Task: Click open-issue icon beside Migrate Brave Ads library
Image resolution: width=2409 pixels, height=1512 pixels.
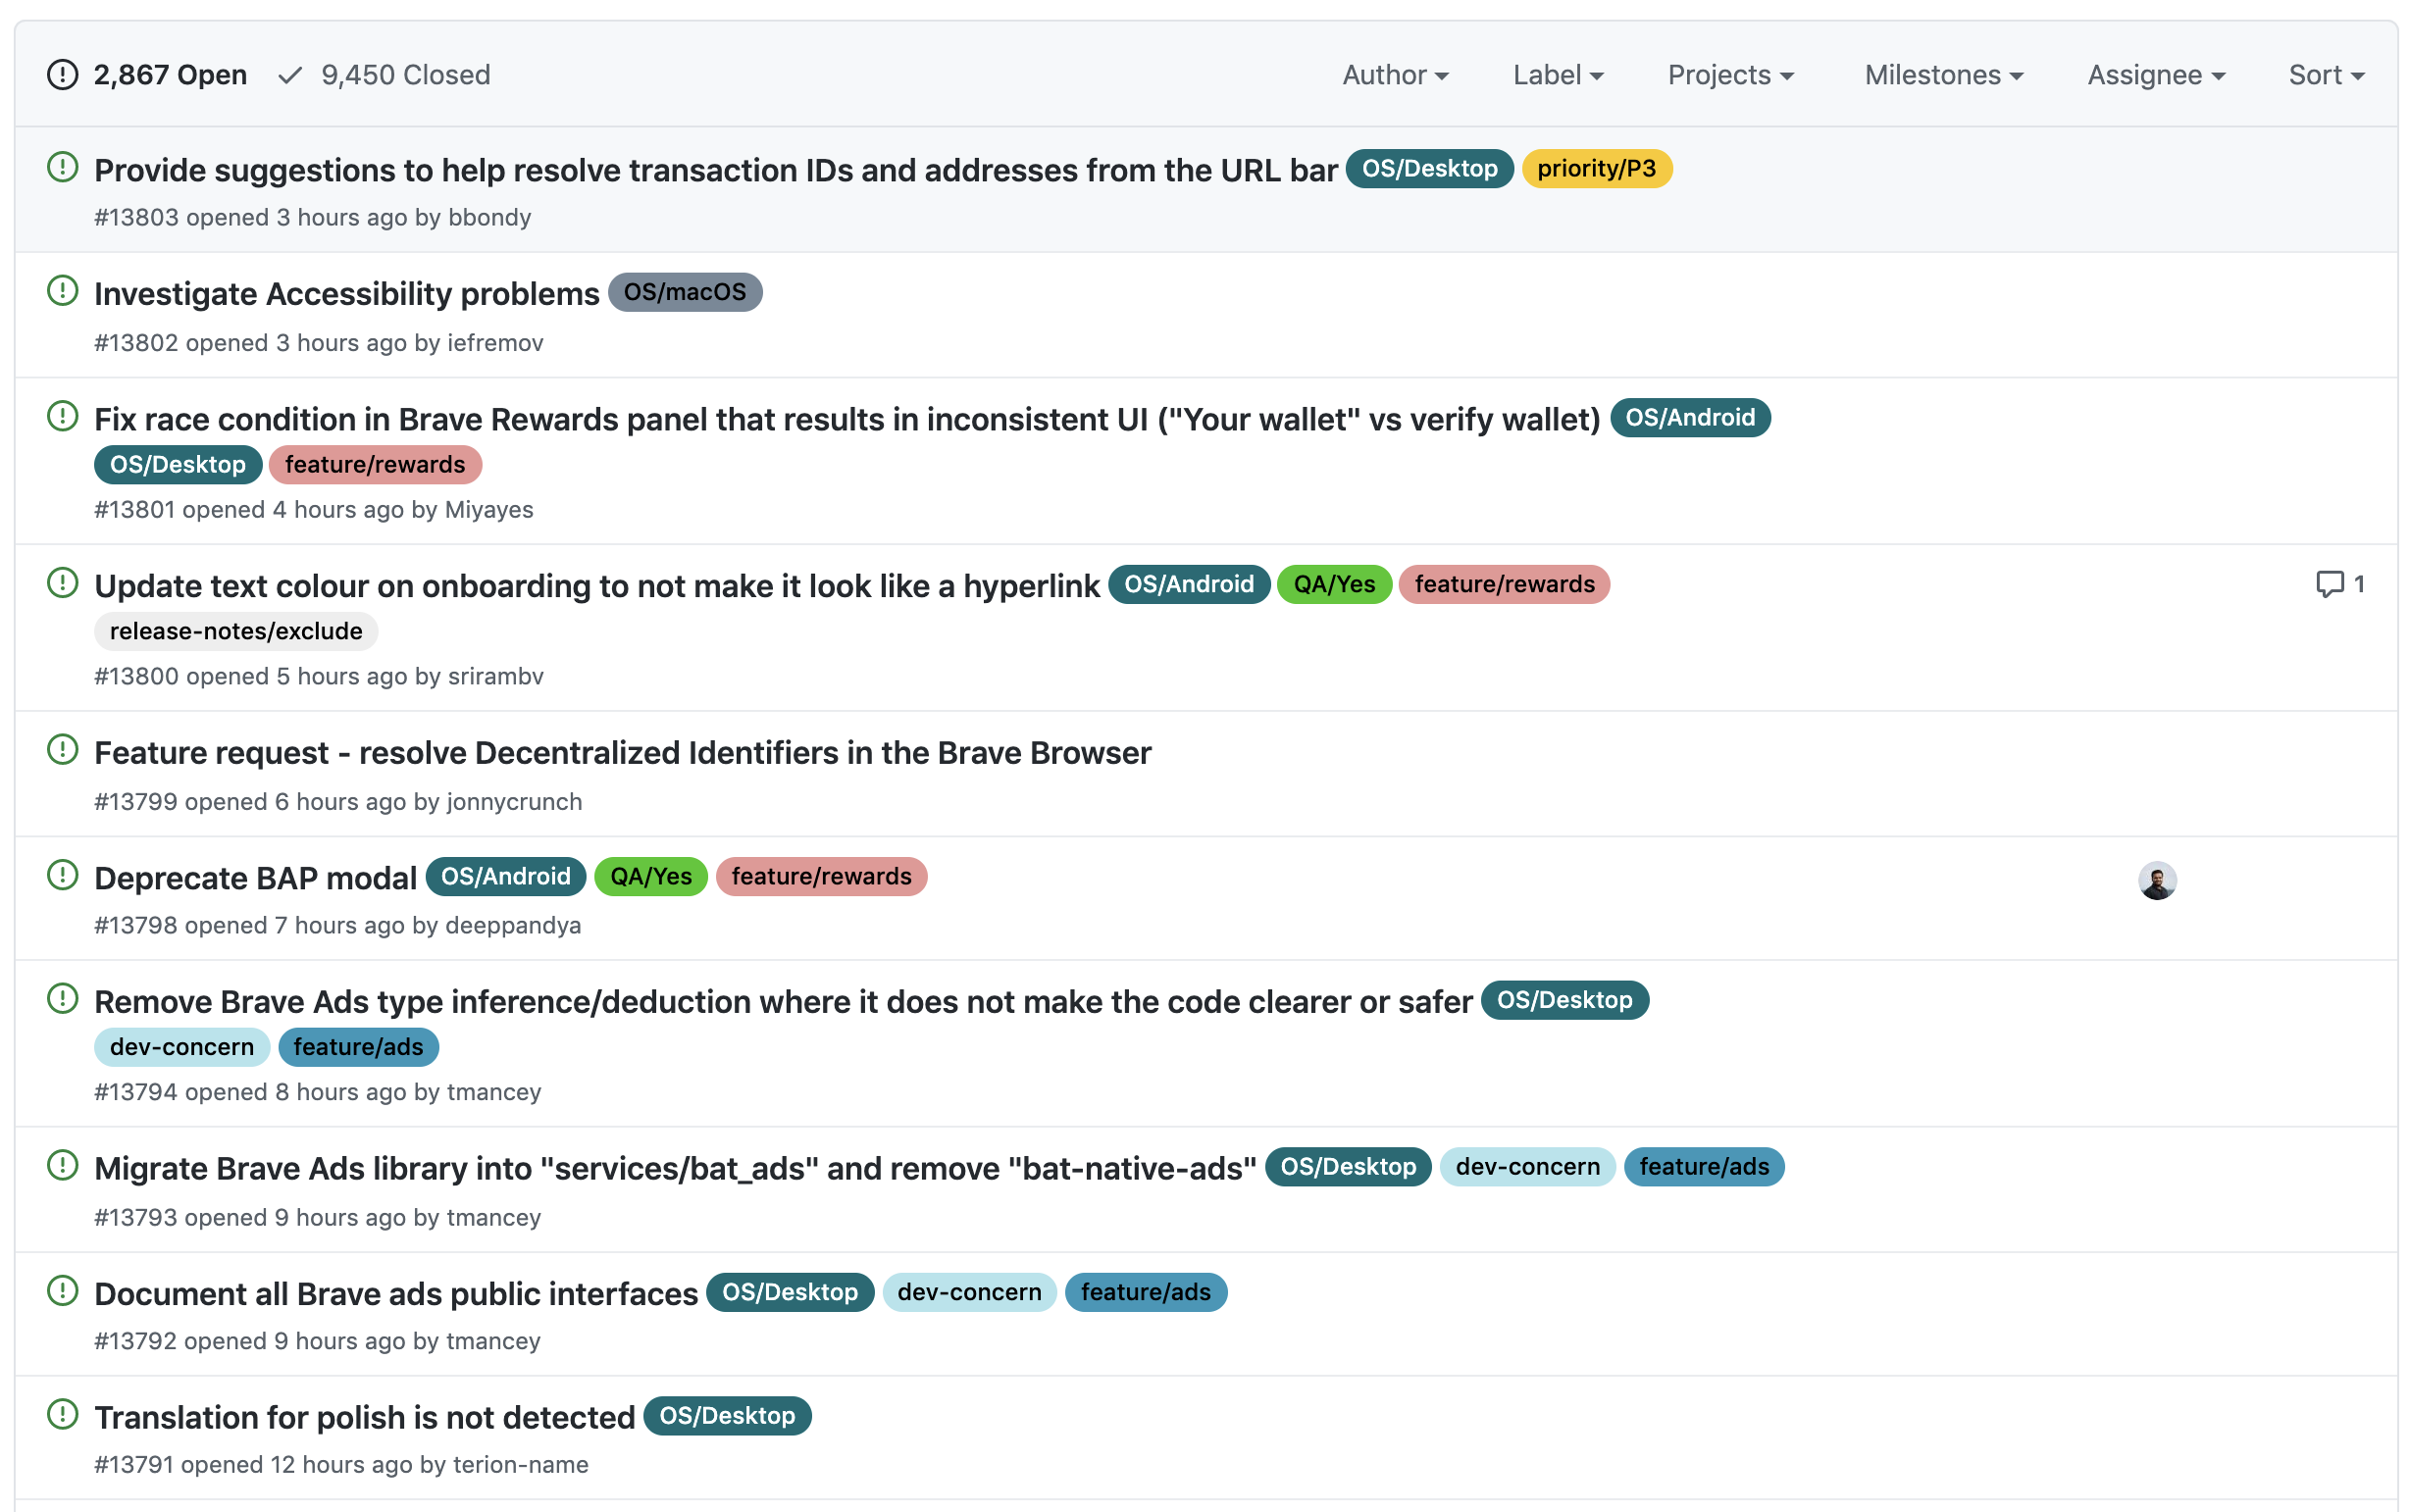Action: pyautogui.click(x=62, y=1165)
